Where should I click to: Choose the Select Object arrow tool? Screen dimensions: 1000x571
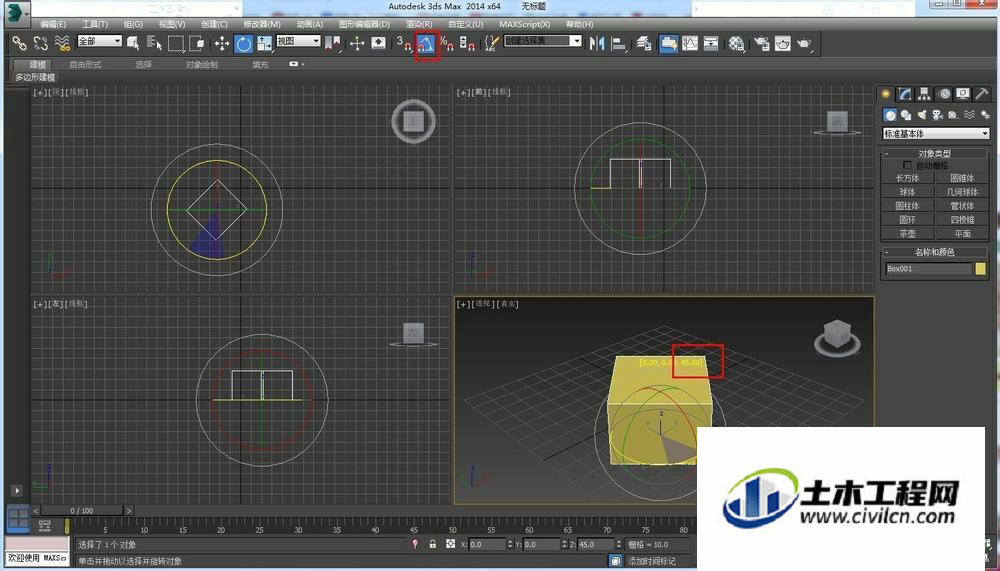[x=133, y=43]
